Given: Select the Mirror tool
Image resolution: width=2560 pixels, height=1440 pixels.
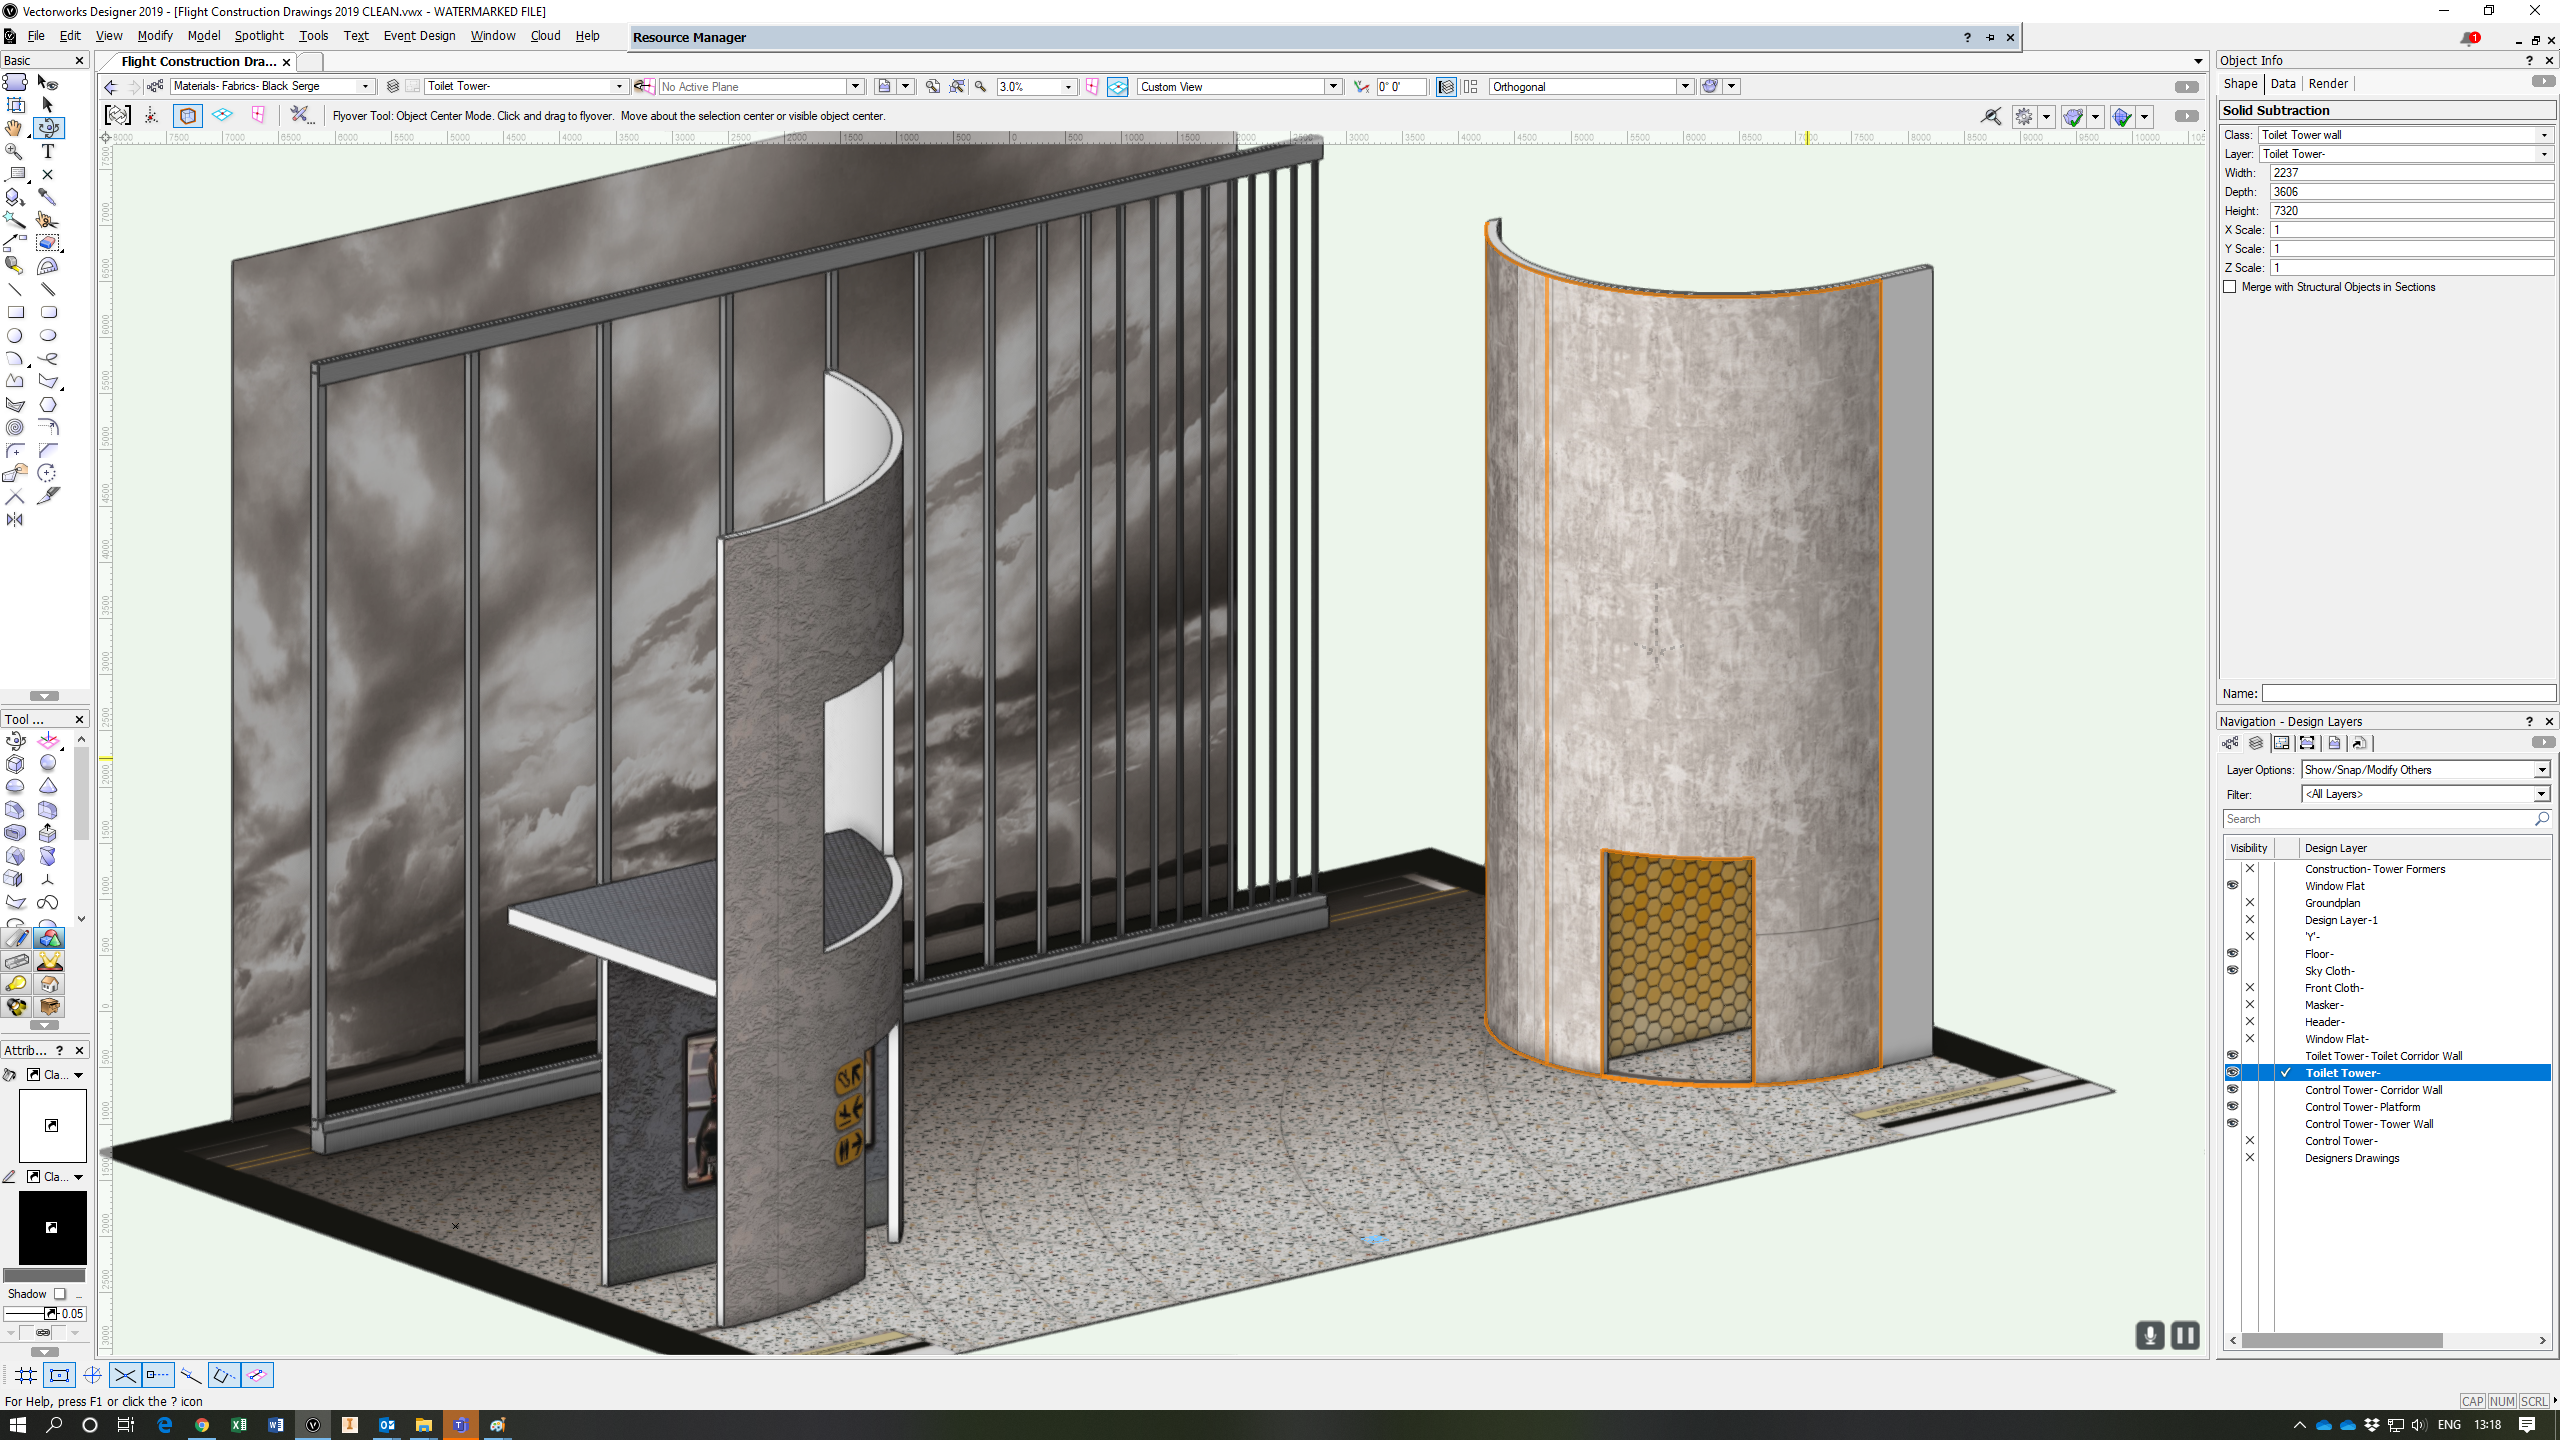Looking at the screenshot, I should 14,520.
